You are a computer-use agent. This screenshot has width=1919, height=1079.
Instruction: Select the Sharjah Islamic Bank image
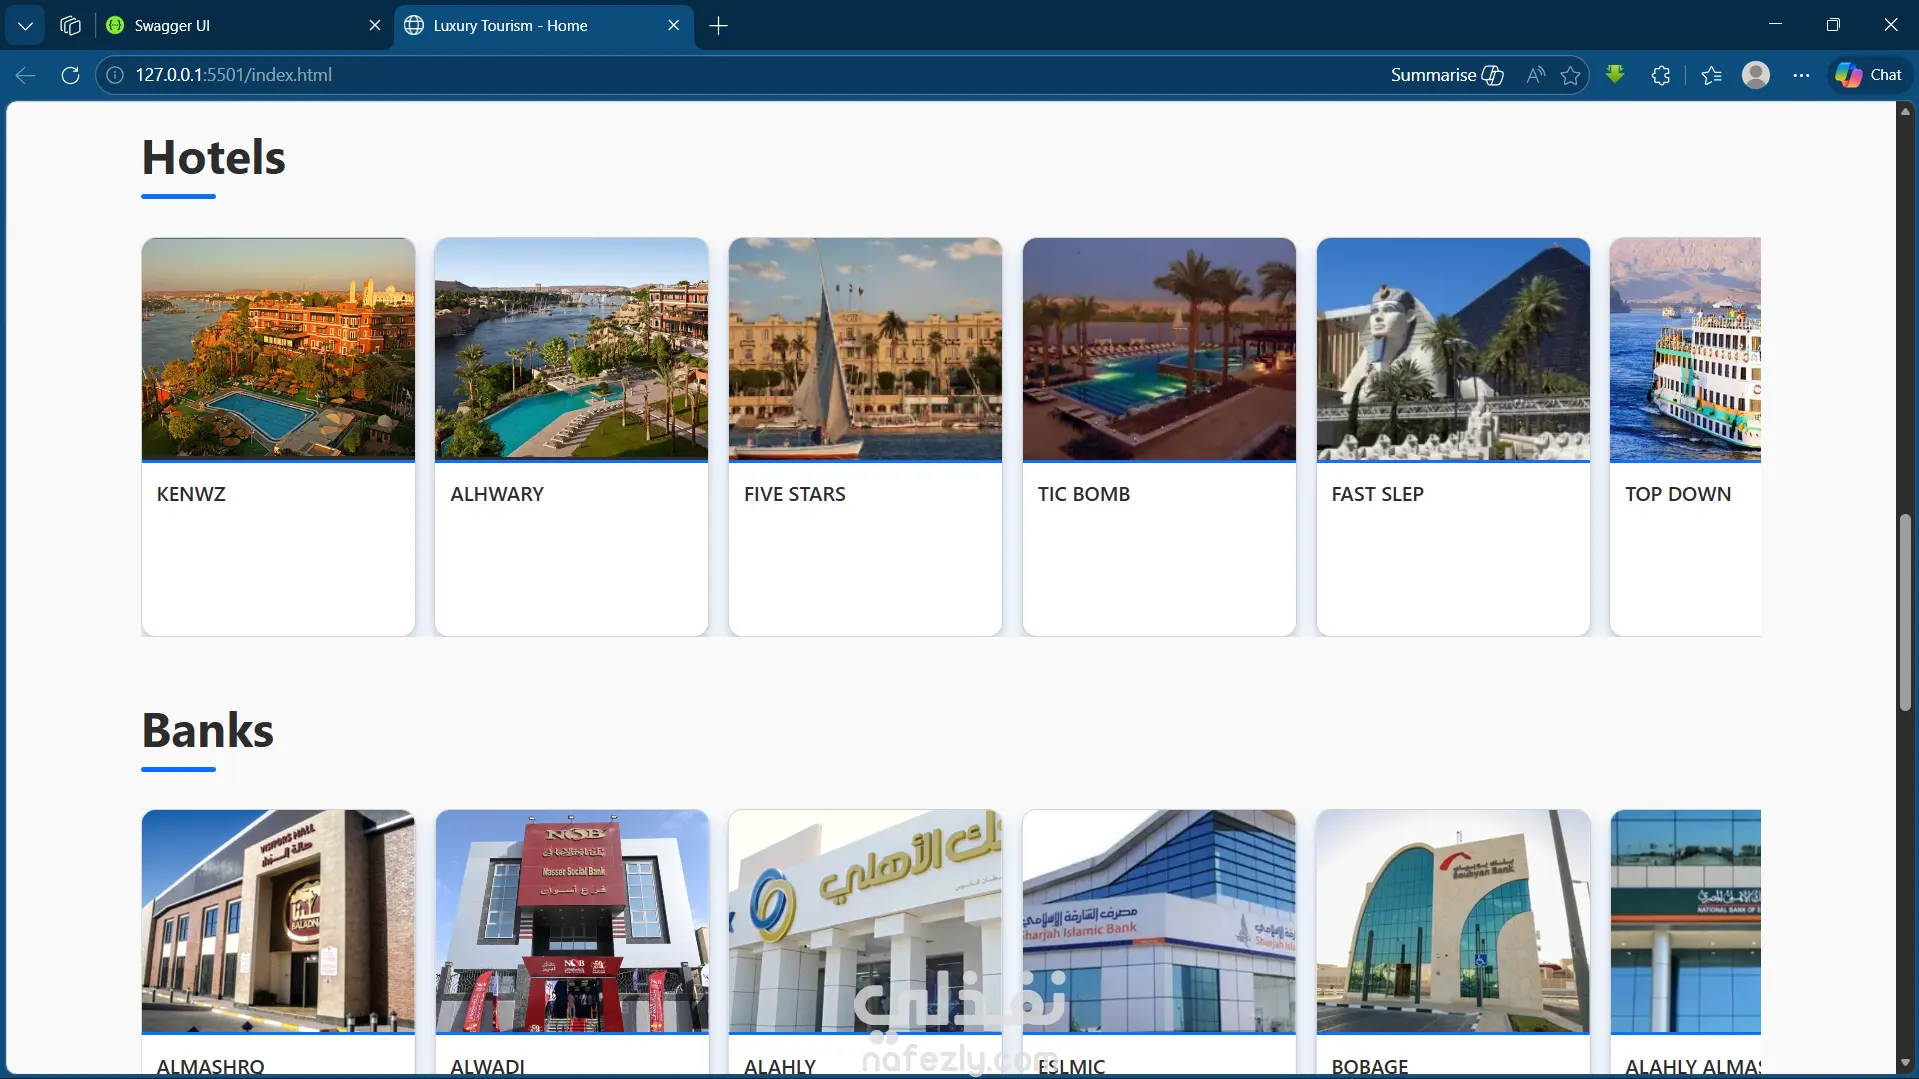1159,921
